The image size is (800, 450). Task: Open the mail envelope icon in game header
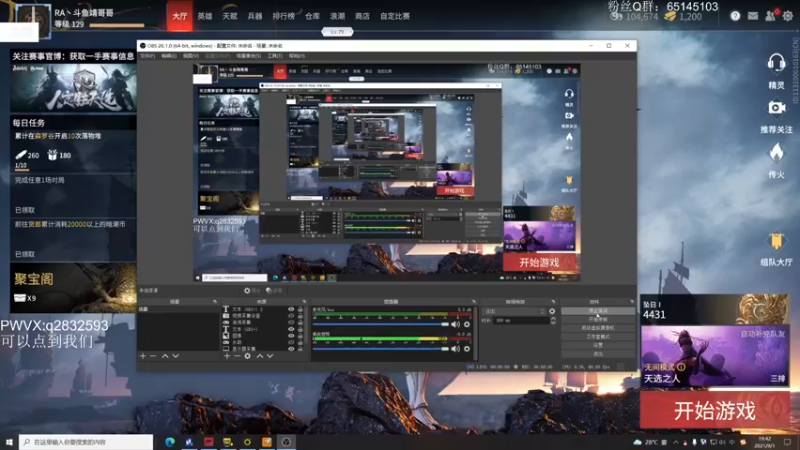pyautogui.click(x=753, y=16)
